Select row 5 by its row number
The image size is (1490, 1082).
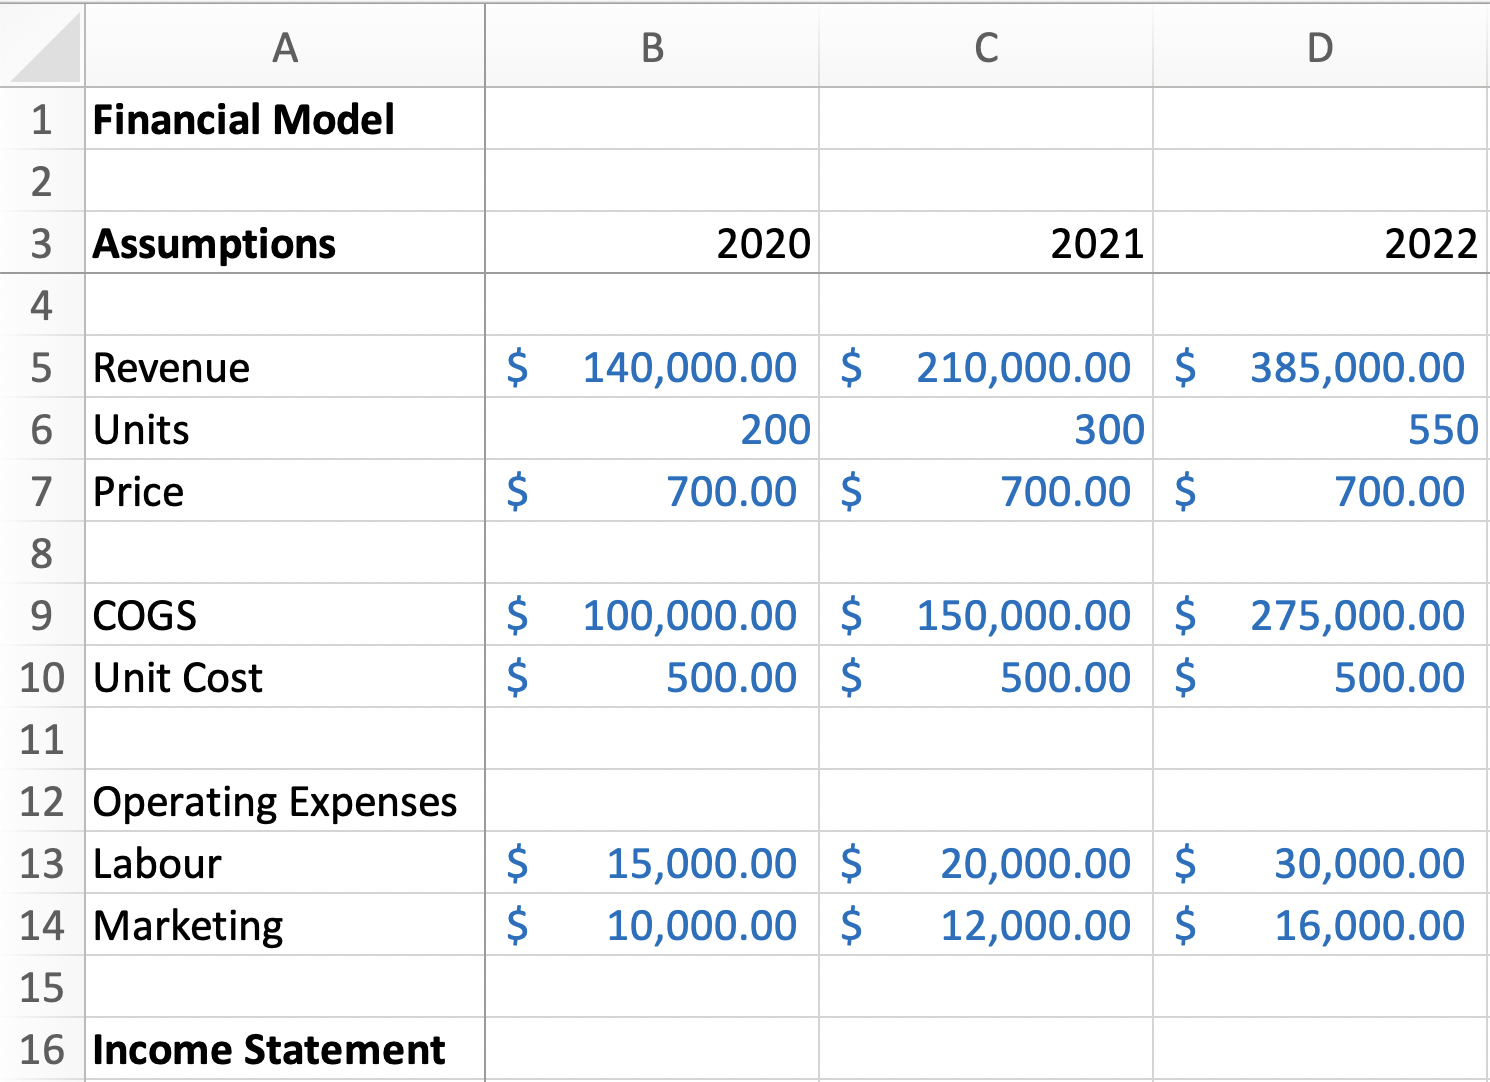(44, 367)
